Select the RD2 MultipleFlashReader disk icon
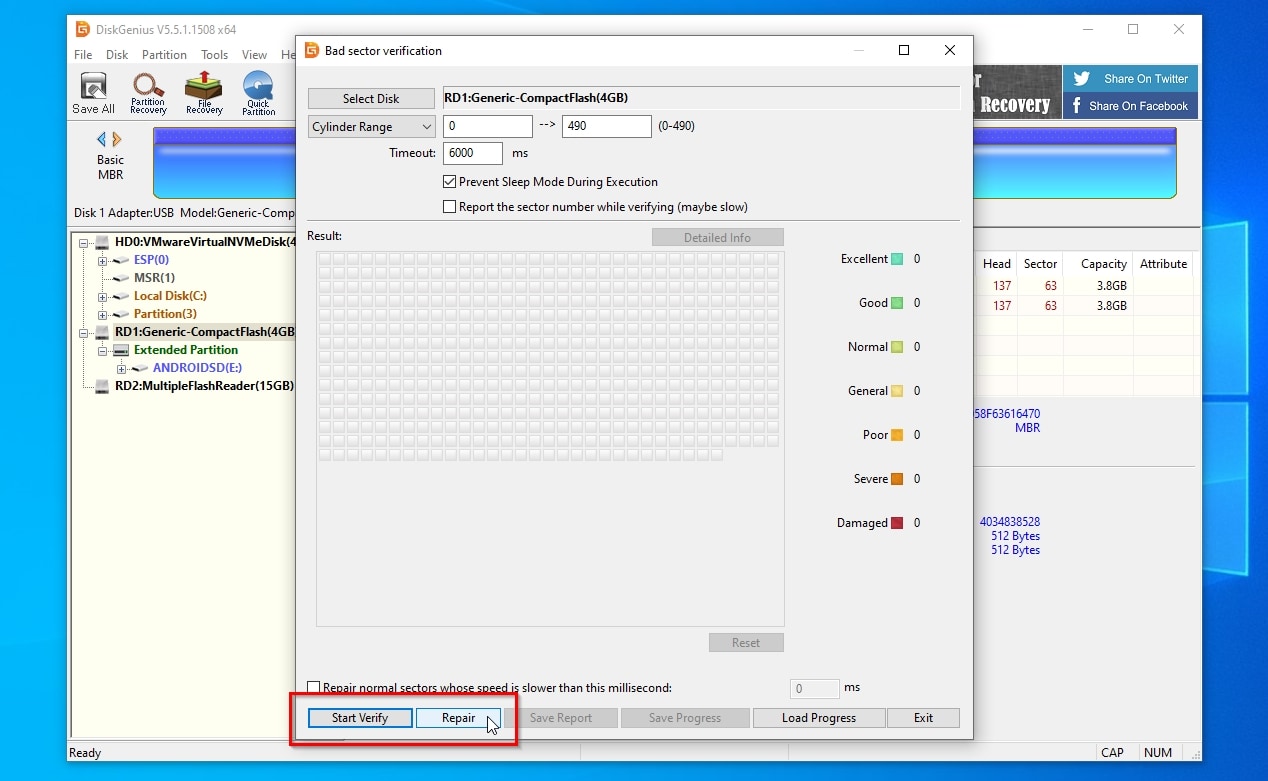Screen dimensions: 1268x781 pyautogui.click(x=102, y=386)
